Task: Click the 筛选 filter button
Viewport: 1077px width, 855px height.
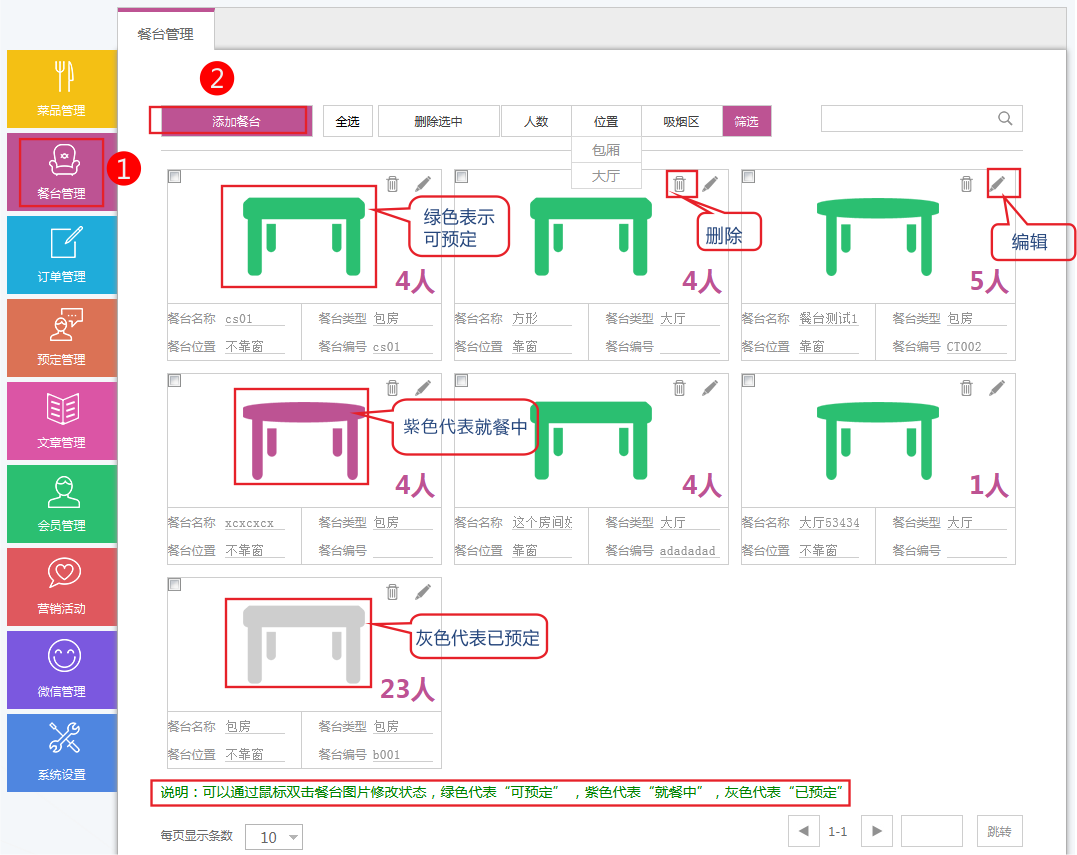Action: click(x=747, y=122)
